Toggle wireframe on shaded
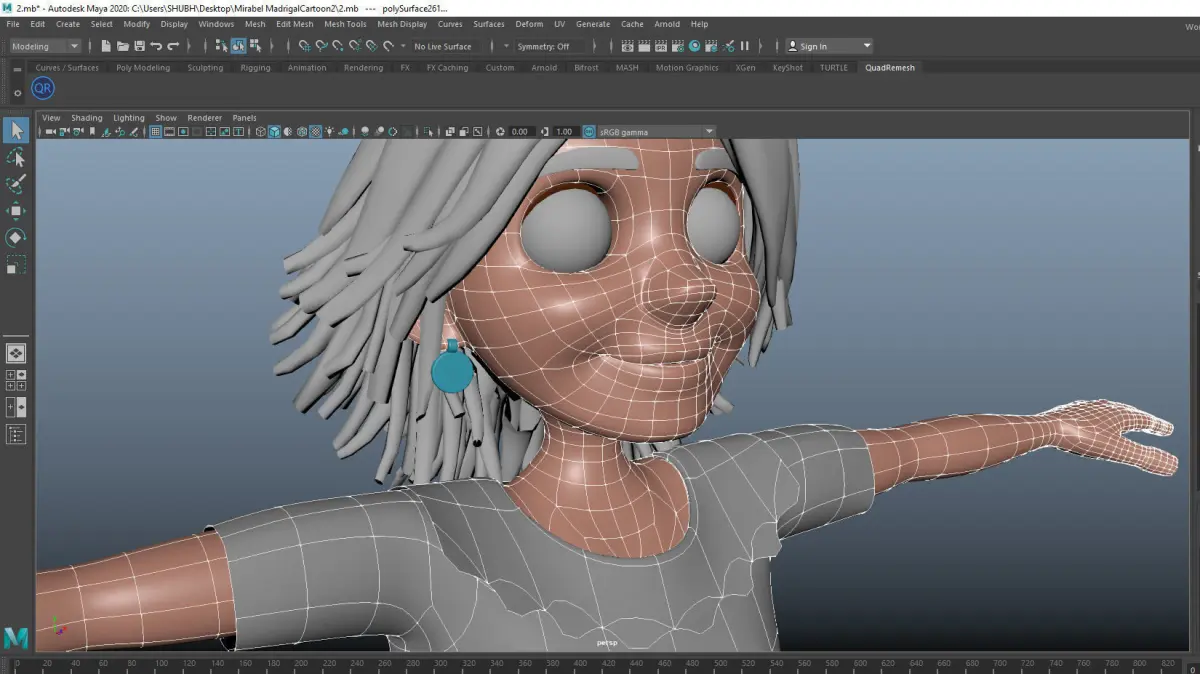Viewport: 1200px width, 674px height. click(x=302, y=131)
